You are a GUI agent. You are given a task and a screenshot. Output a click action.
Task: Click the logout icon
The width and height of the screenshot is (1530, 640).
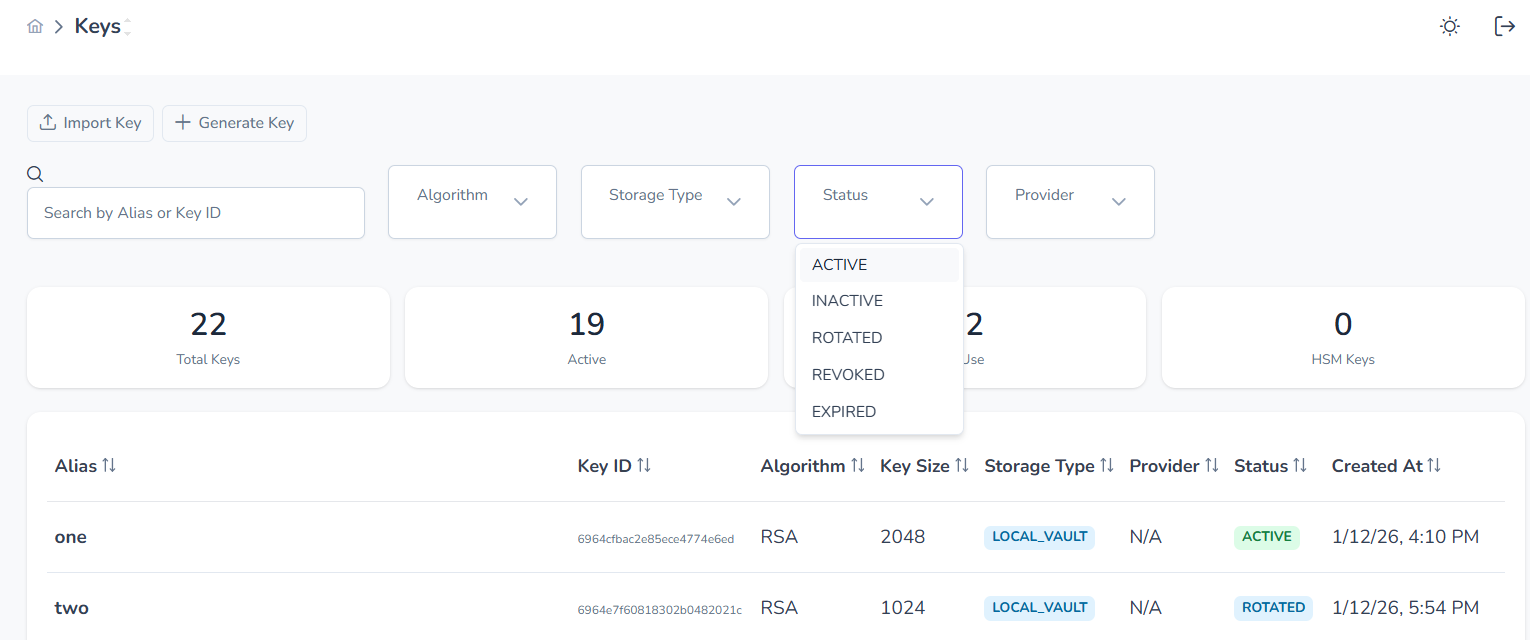[1504, 27]
